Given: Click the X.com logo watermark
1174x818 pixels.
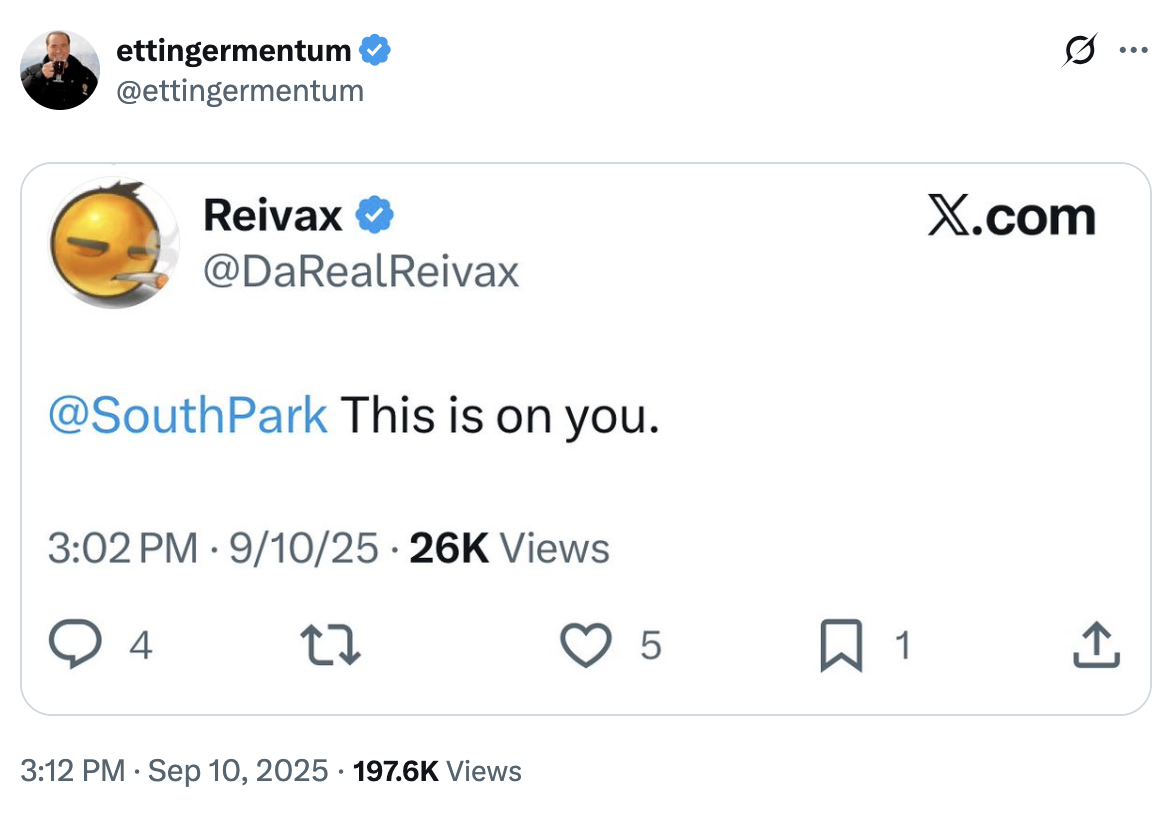Looking at the screenshot, I should (x=1011, y=217).
